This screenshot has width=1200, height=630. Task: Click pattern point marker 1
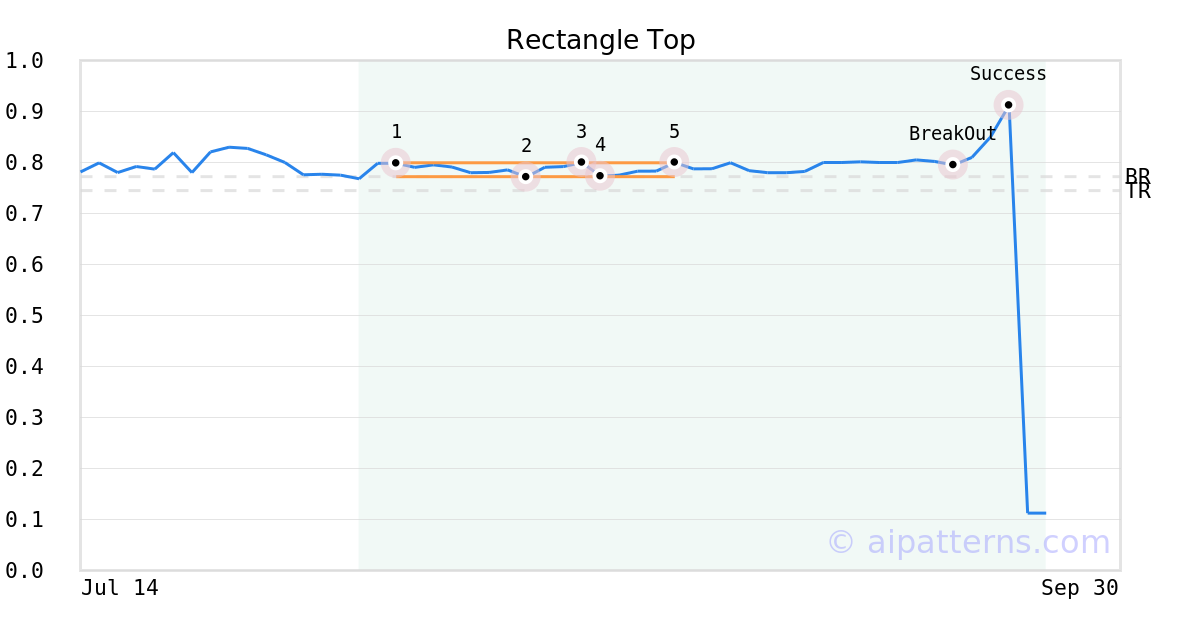click(396, 162)
